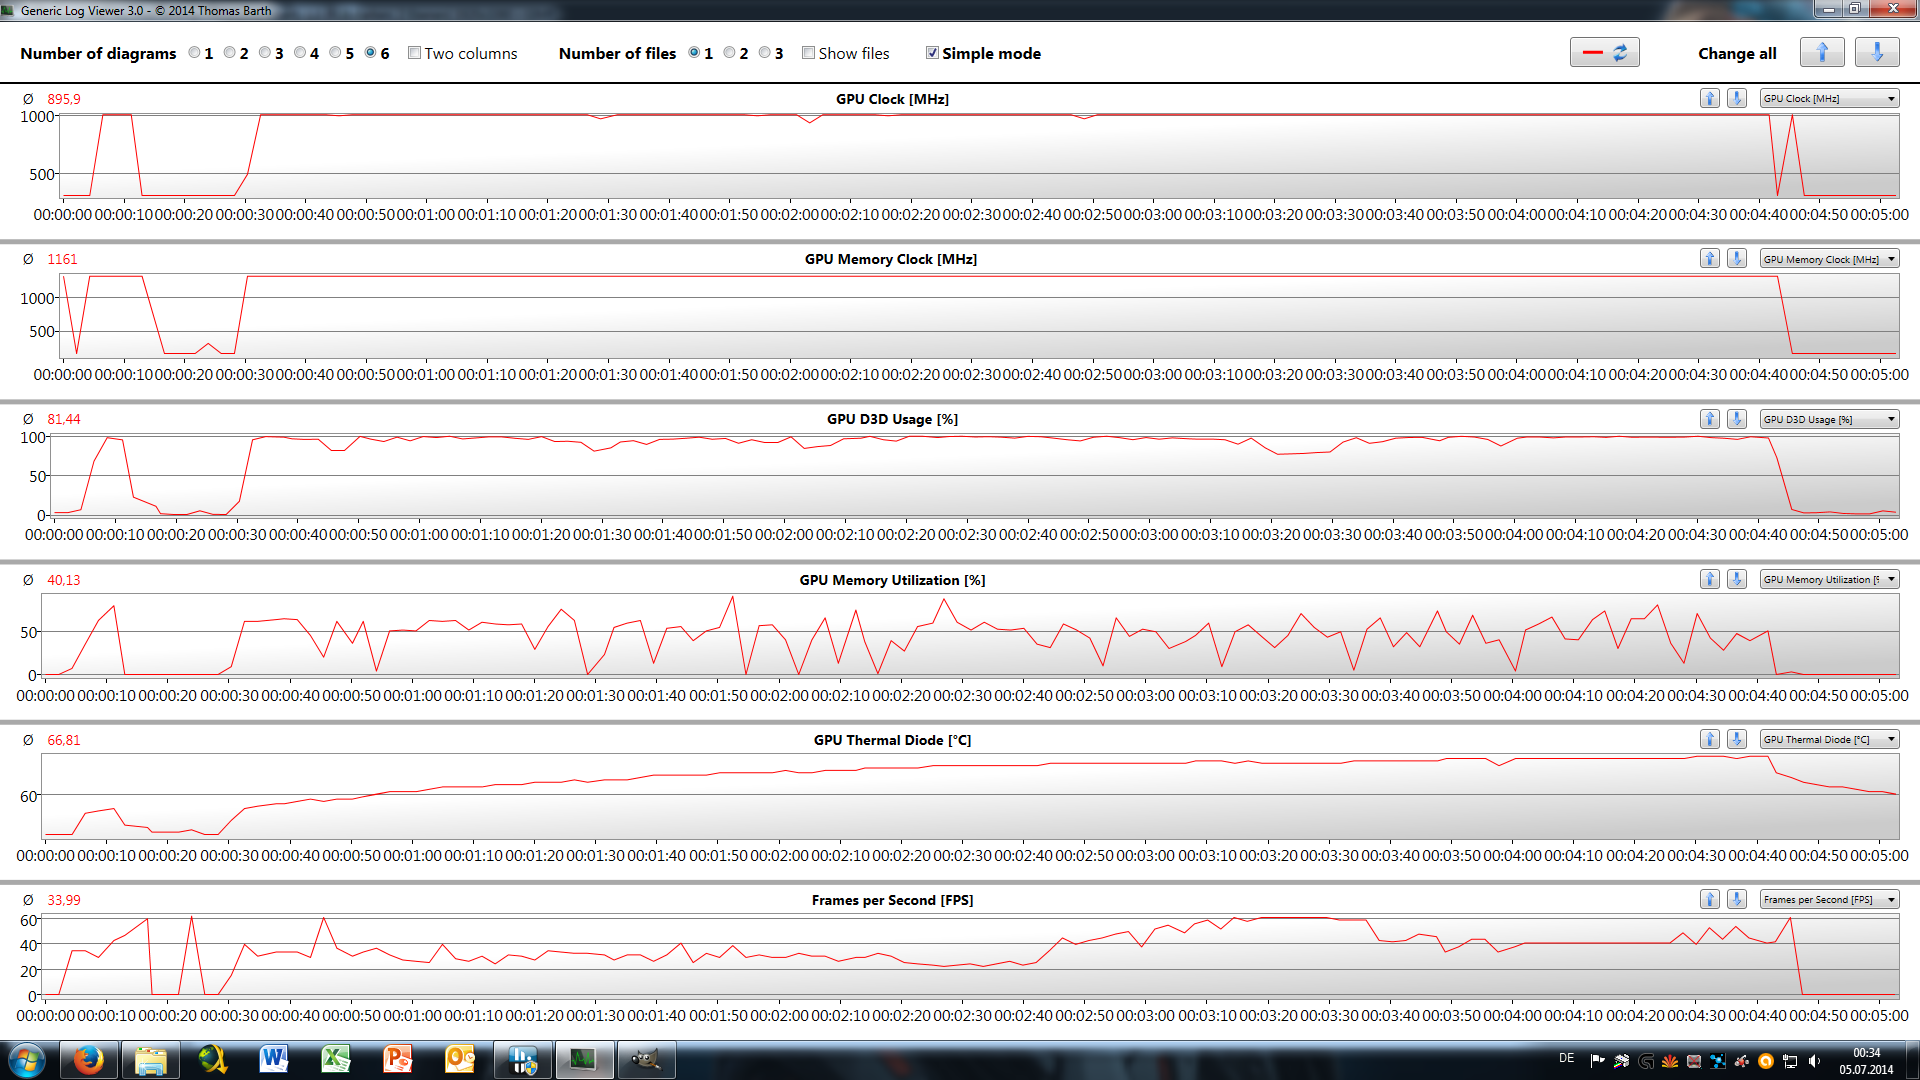Open the GPU Clock [MHz] dropdown
This screenshot has height=1080, width=1920.
1829,98
